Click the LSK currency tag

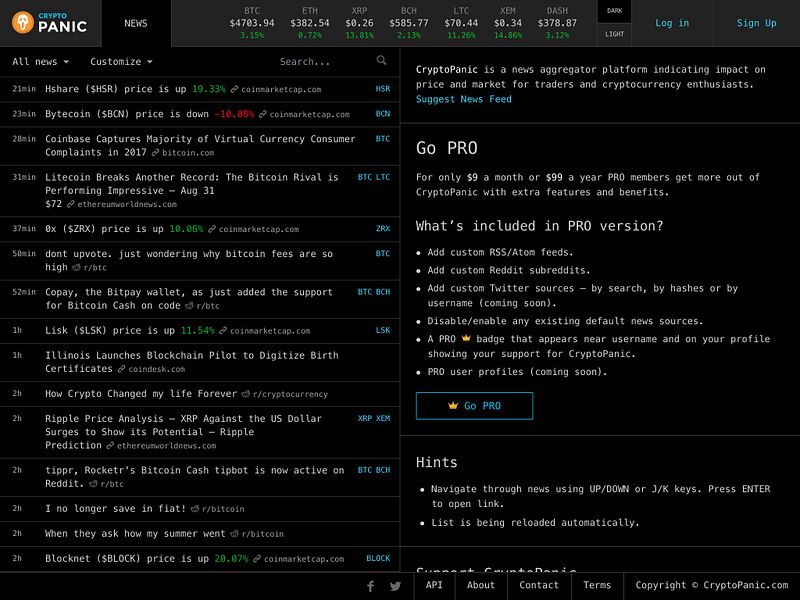point(383,330)
